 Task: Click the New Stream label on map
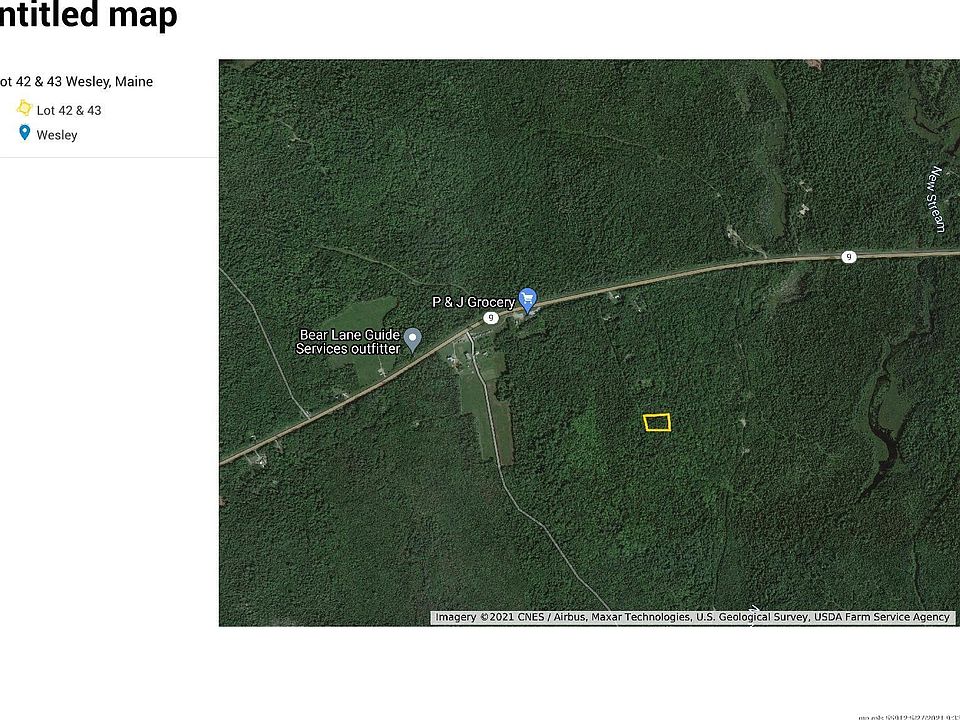(936, 199)
